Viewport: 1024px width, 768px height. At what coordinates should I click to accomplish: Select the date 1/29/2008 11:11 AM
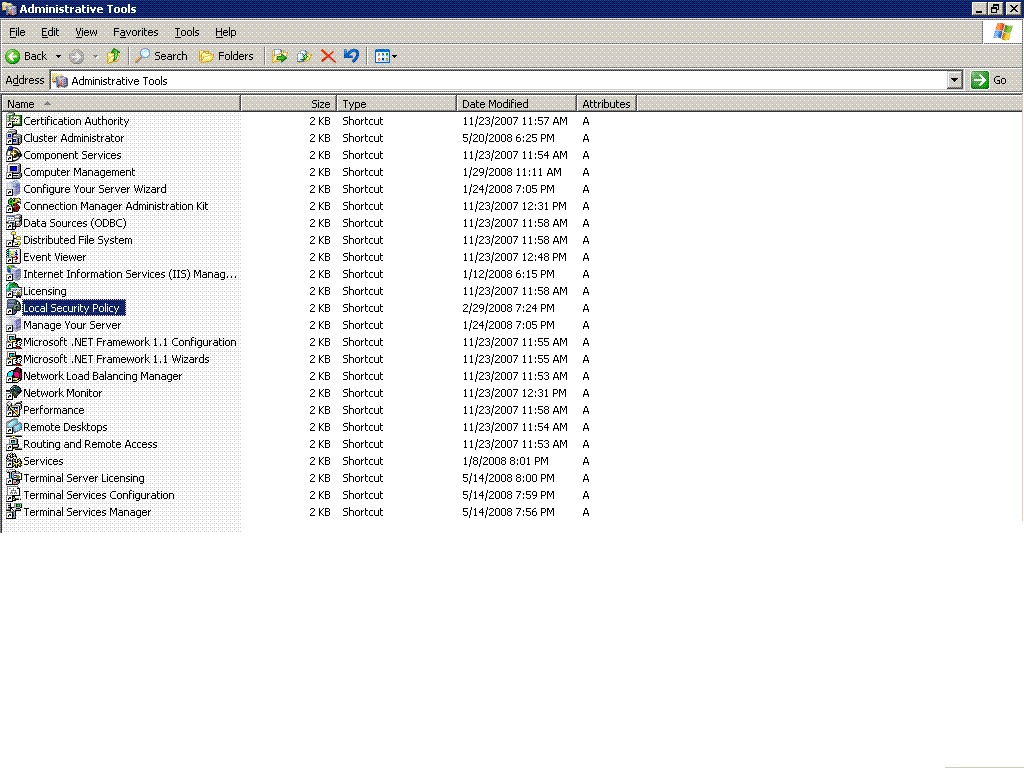coord(511,172)
